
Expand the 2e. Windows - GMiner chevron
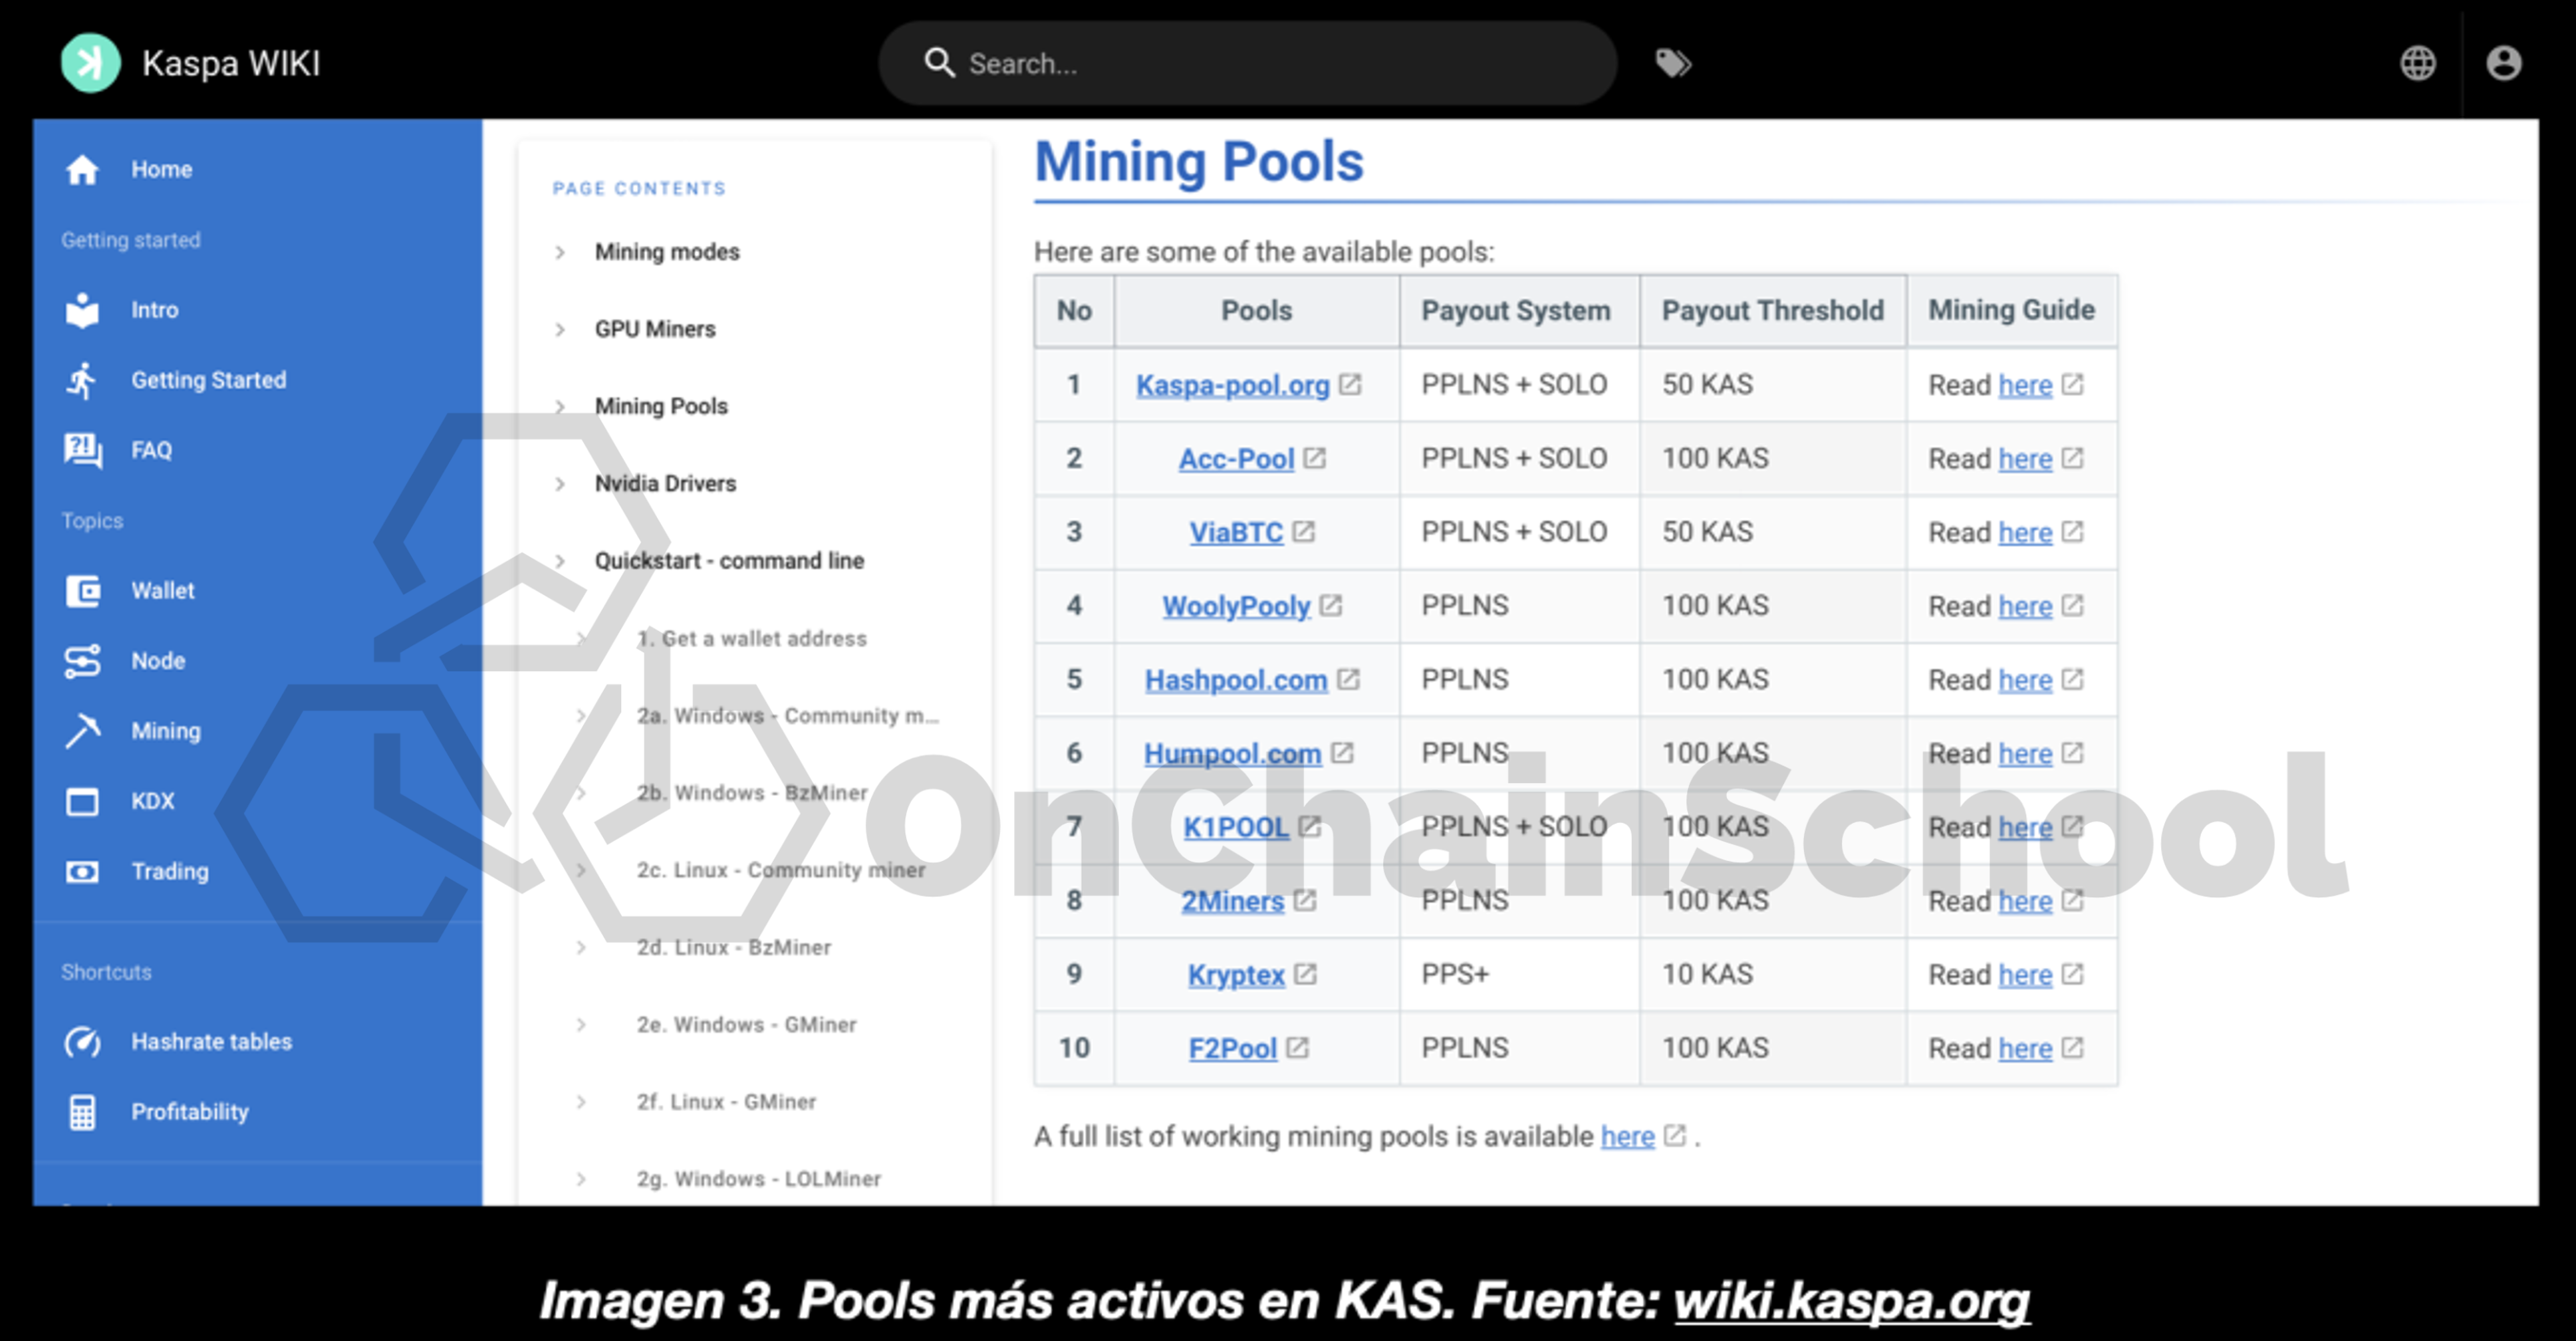[581, 1024]
